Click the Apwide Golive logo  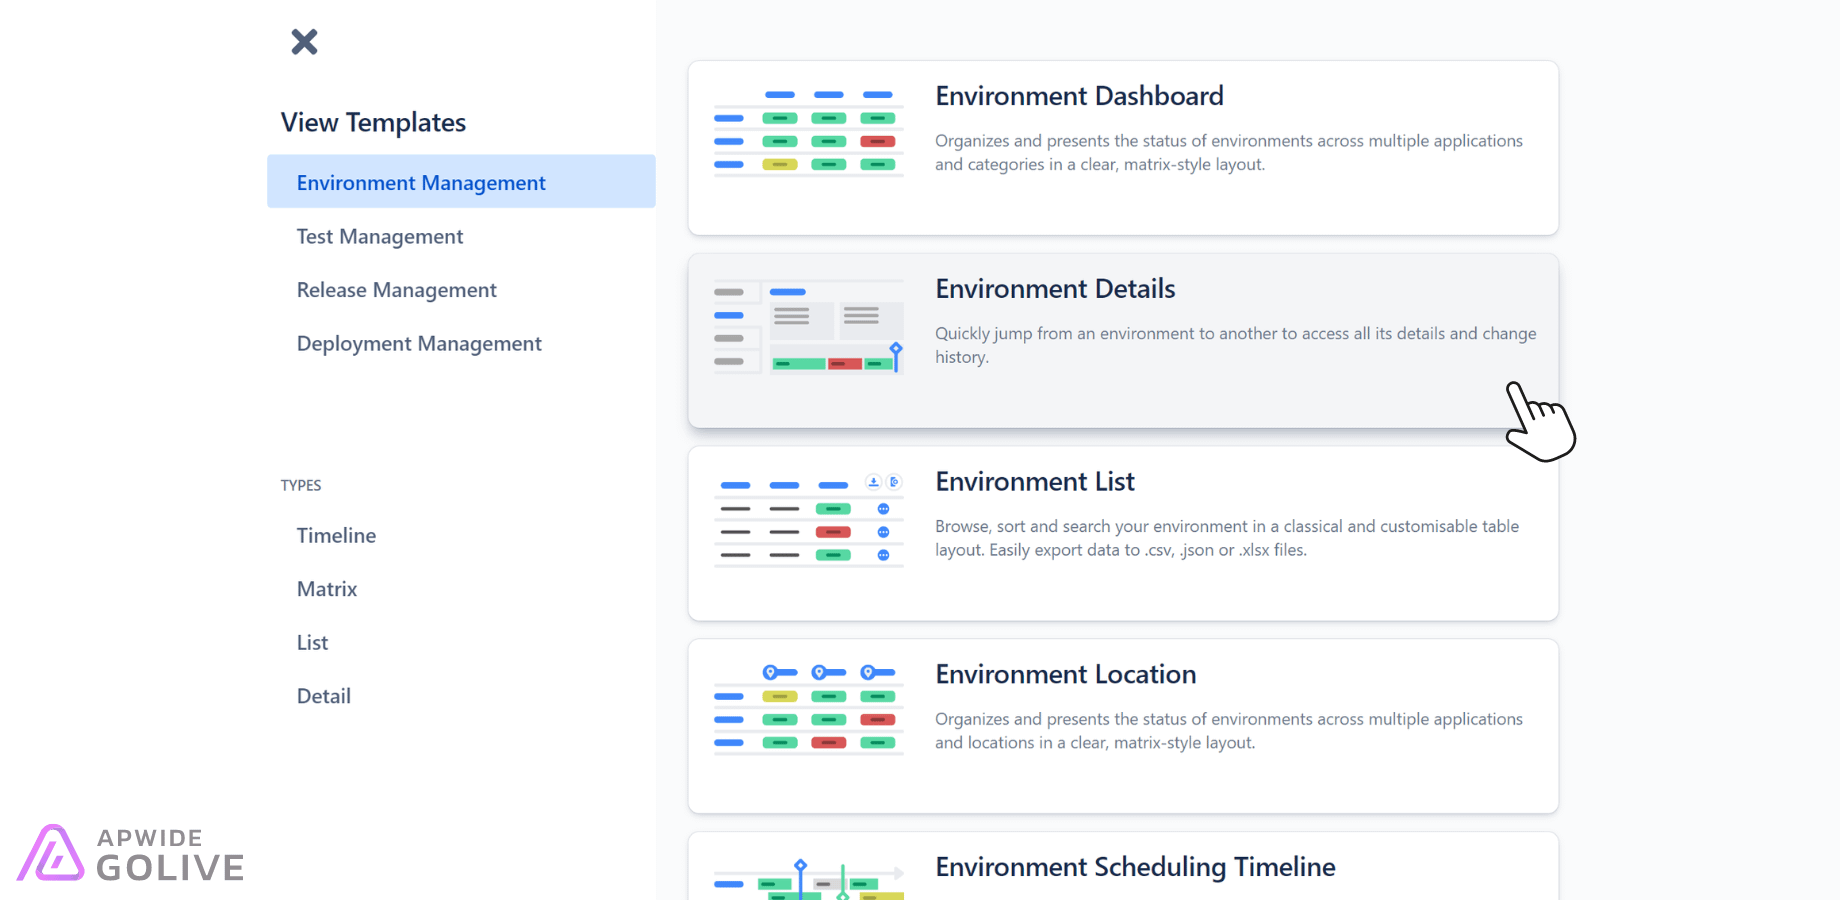[x=131, y=855]
